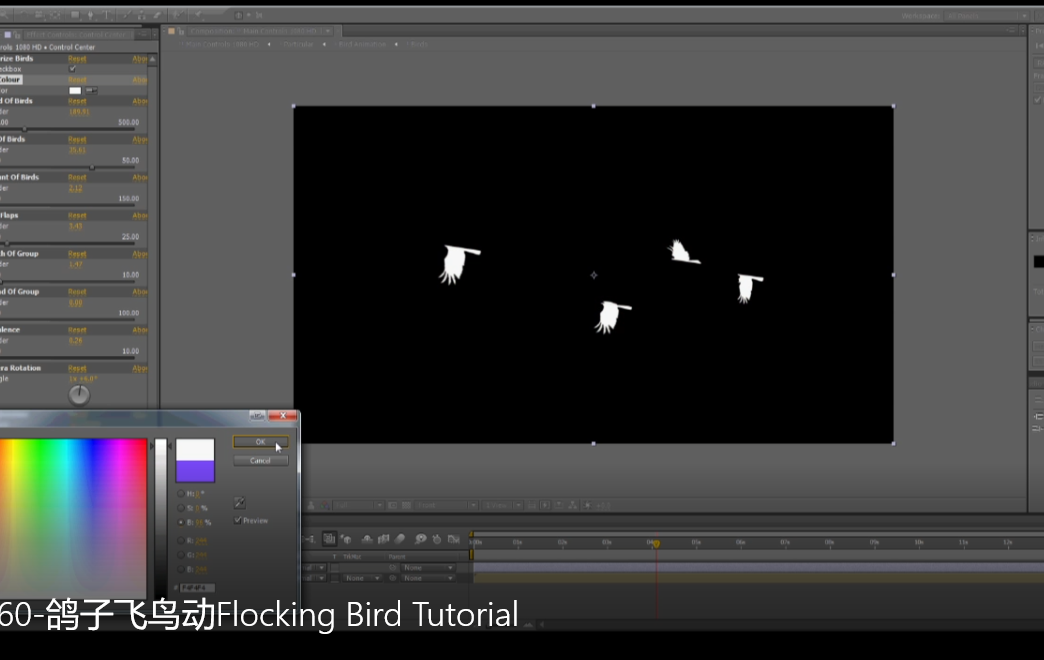
Task: Click the Motion Blur timeline switch icon
Action: pyautogui.click(x=402, y=539)
